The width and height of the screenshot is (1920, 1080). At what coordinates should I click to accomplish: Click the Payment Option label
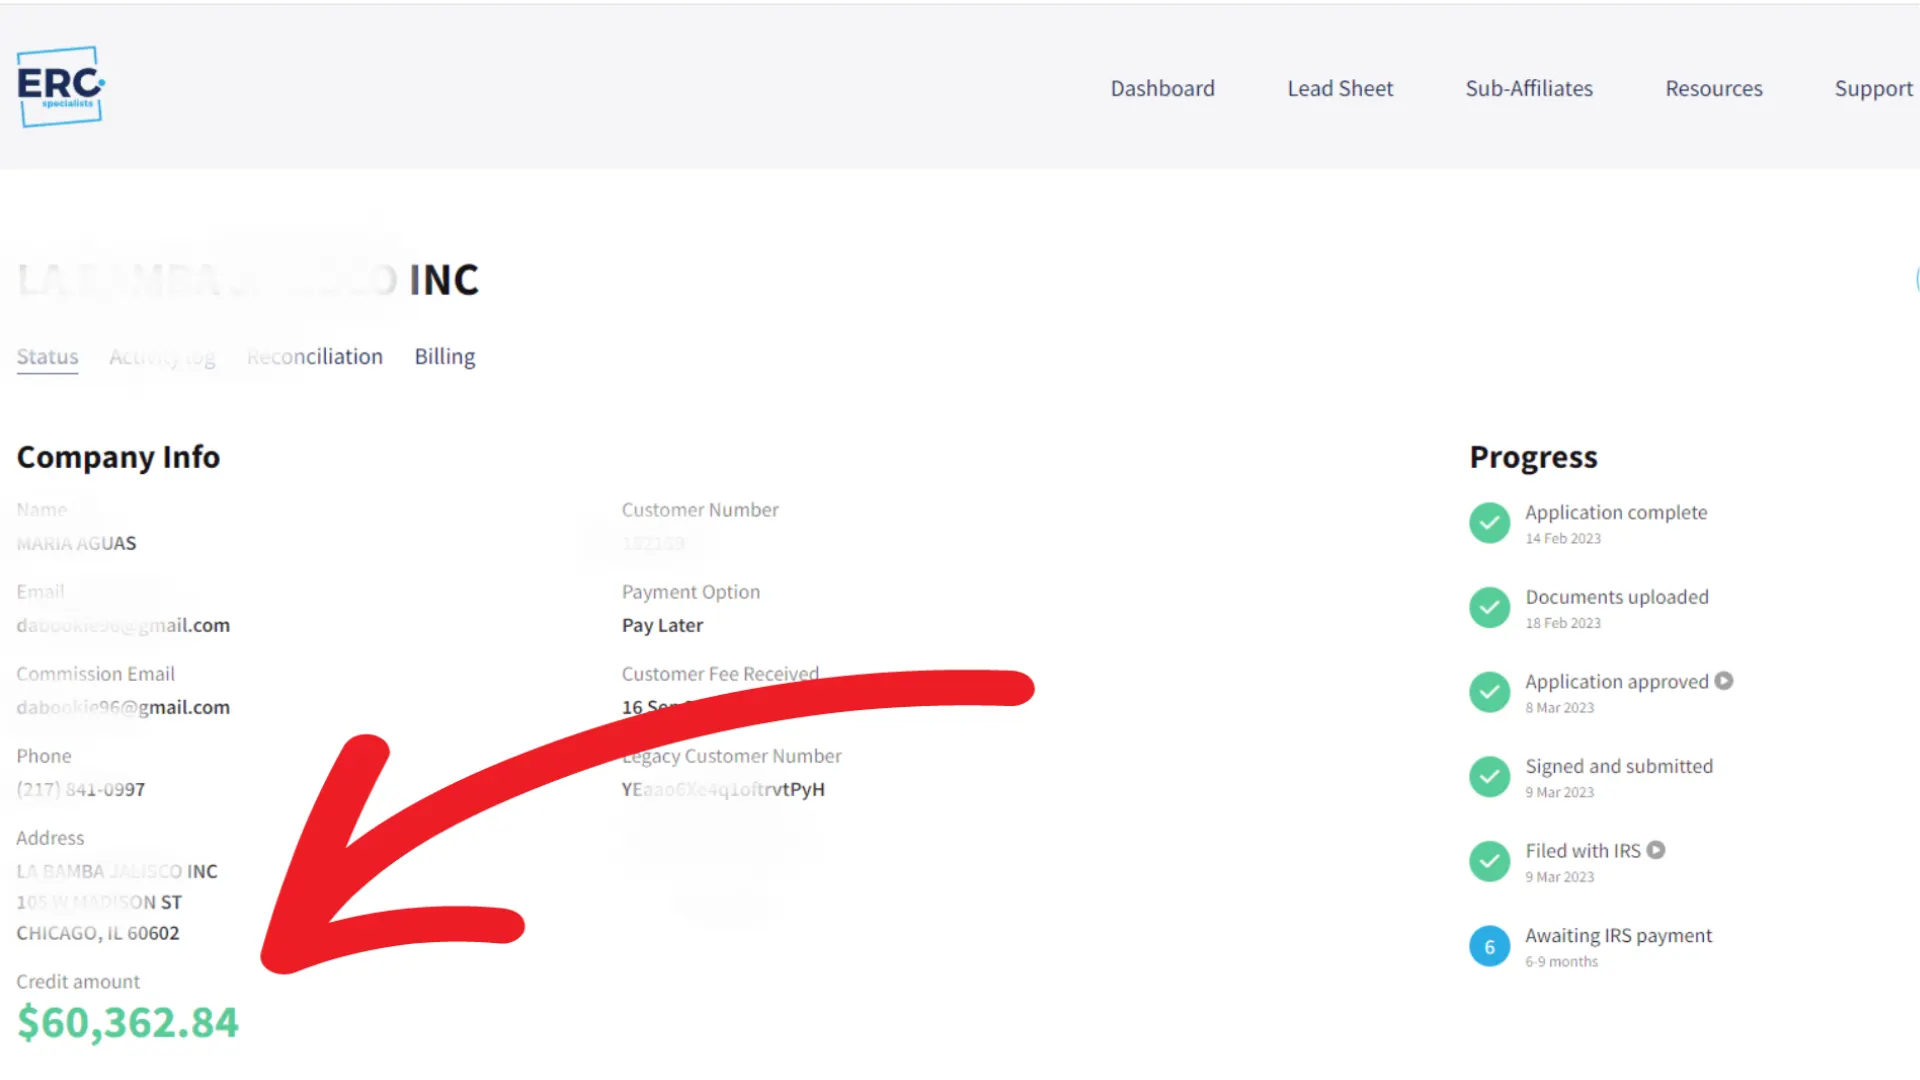(x=691, y=592)
